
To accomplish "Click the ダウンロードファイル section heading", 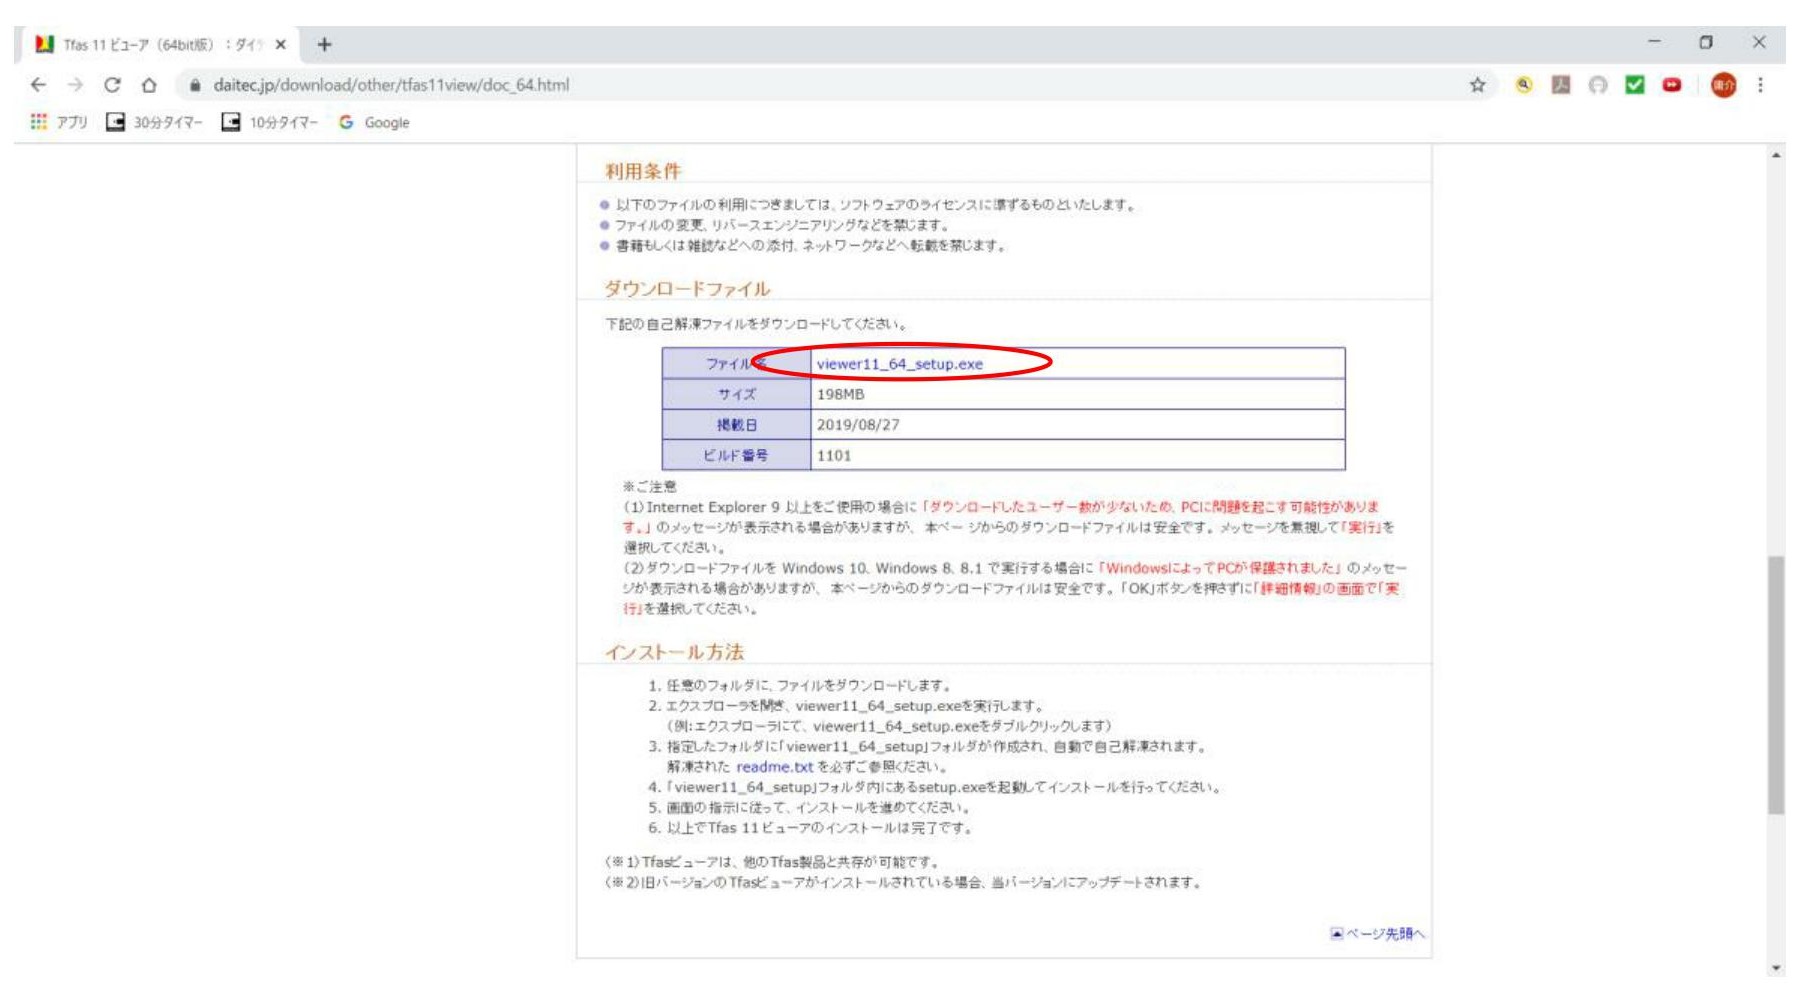I will pyautogui.click(x=687, y=289).
